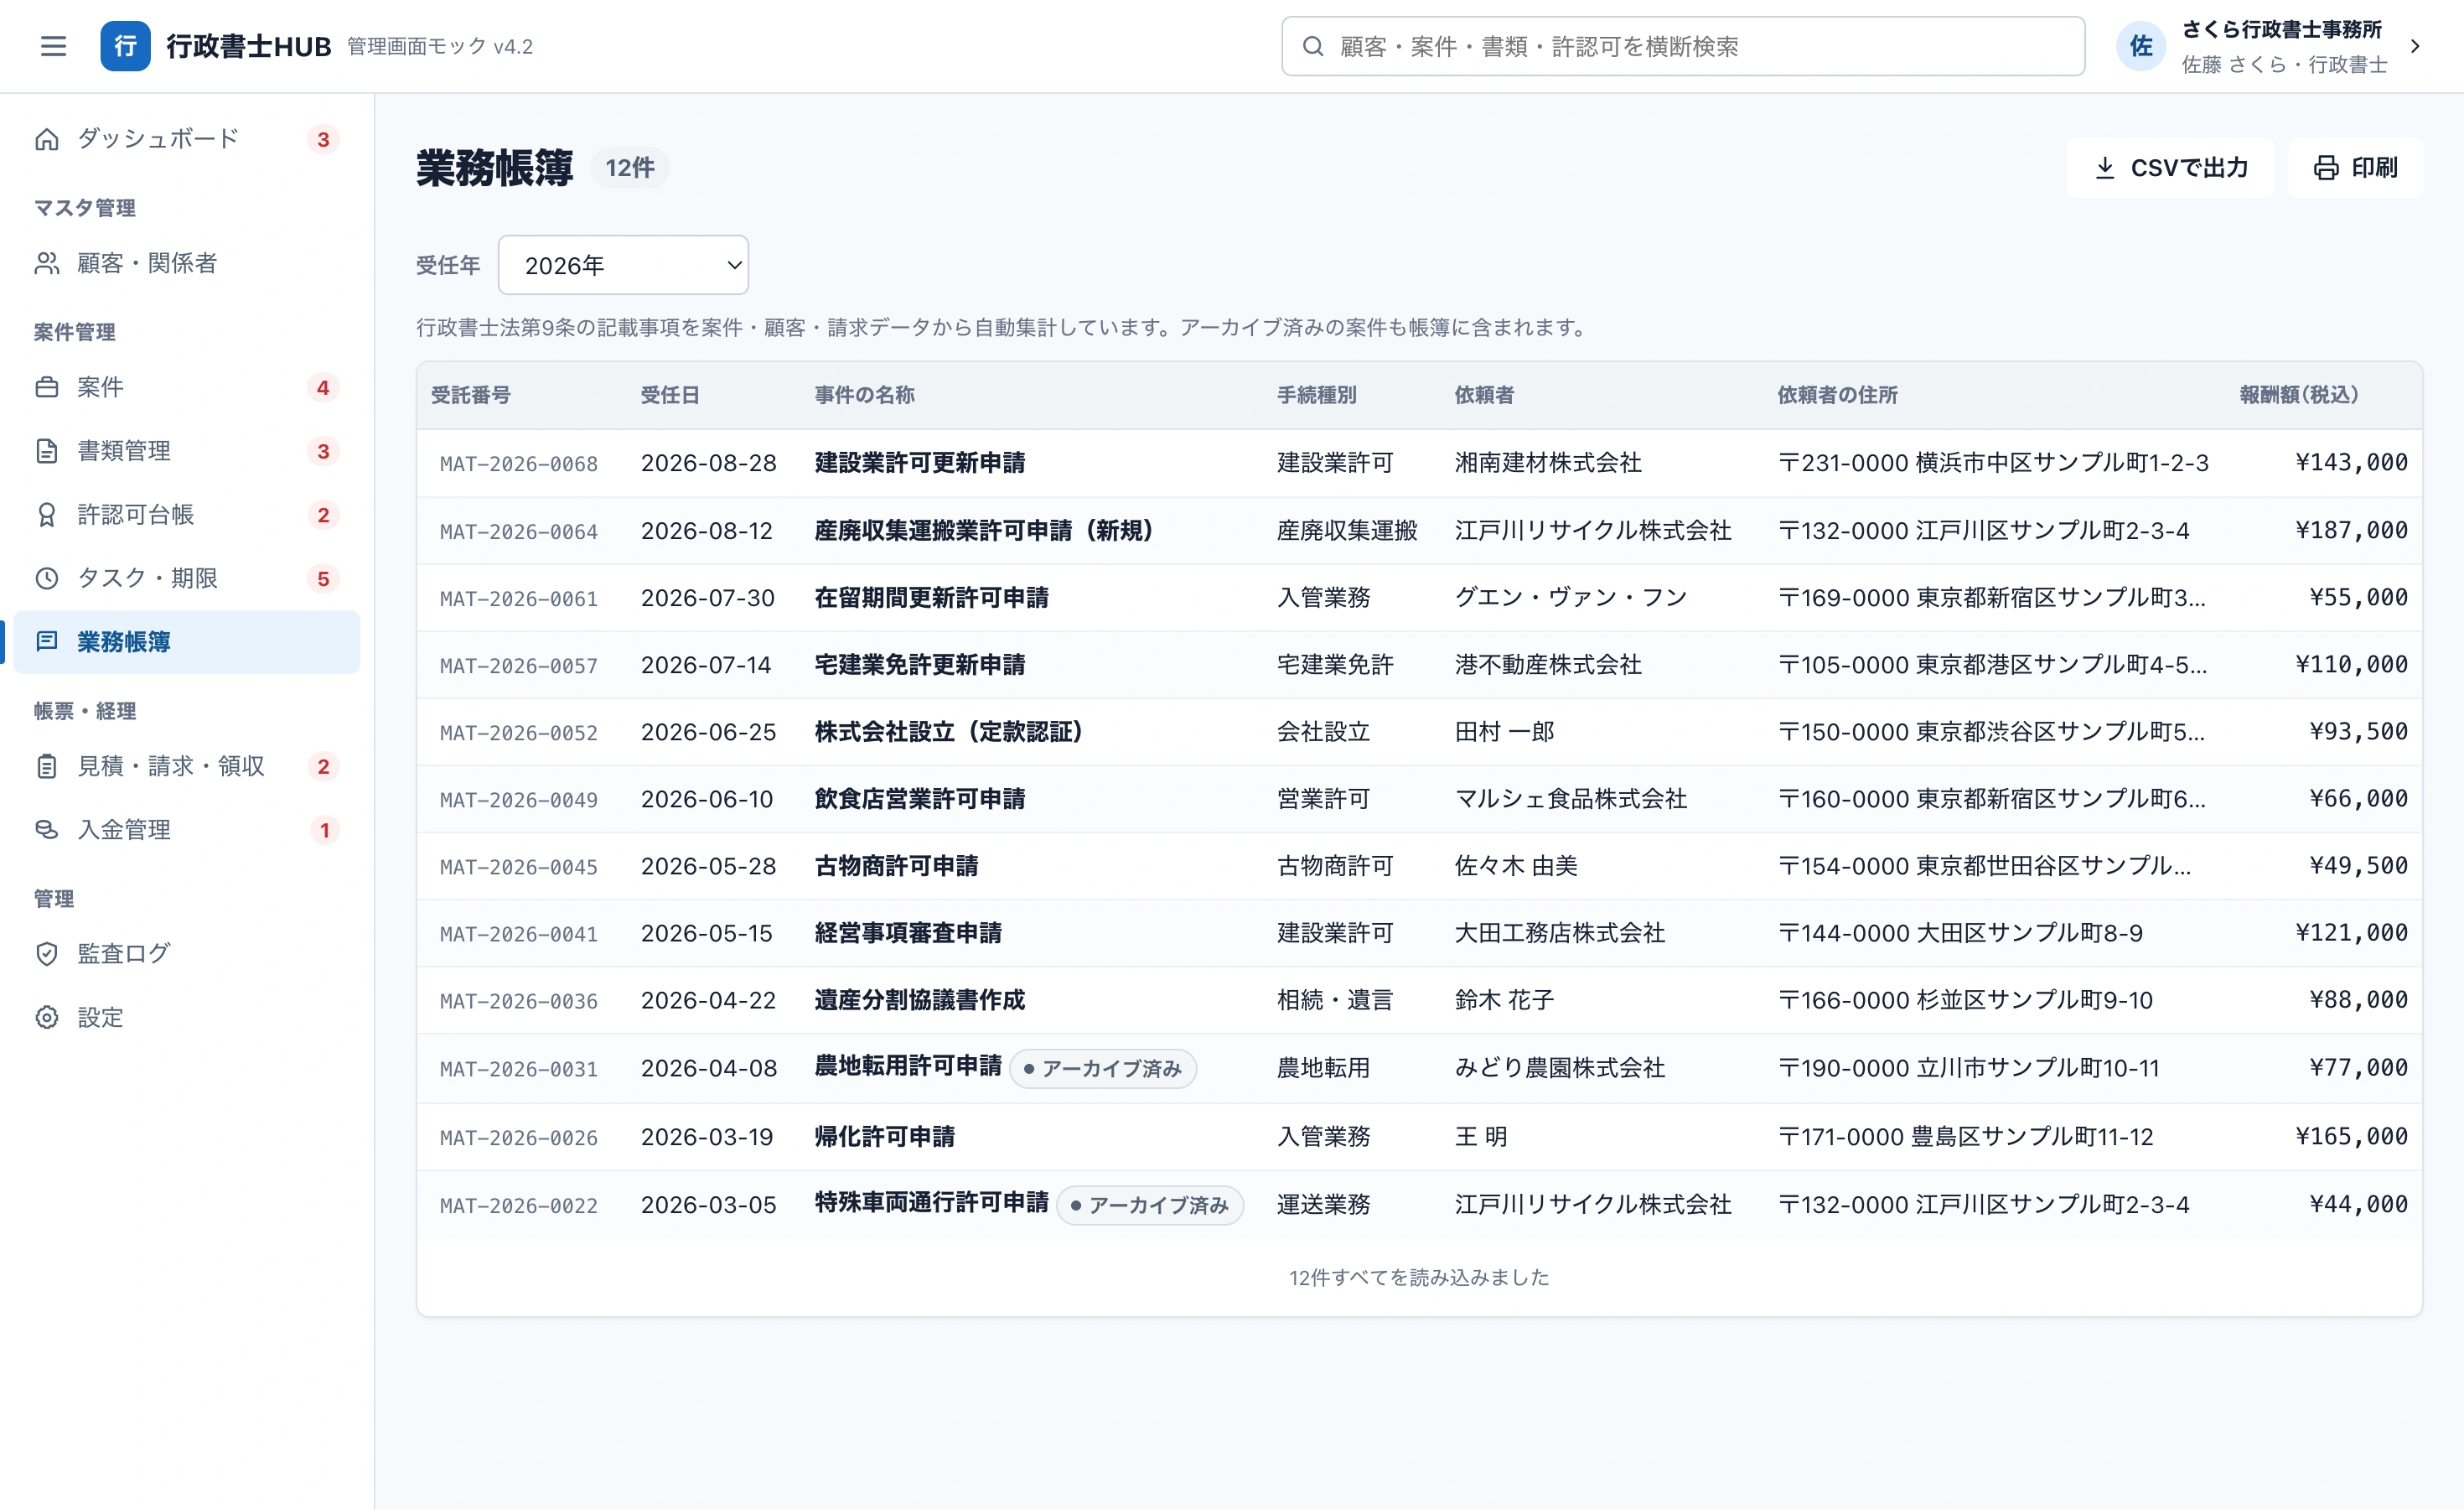Click the 設定 gear icon
The height and width of the screenshot is (1509, 2464).
47,1018
